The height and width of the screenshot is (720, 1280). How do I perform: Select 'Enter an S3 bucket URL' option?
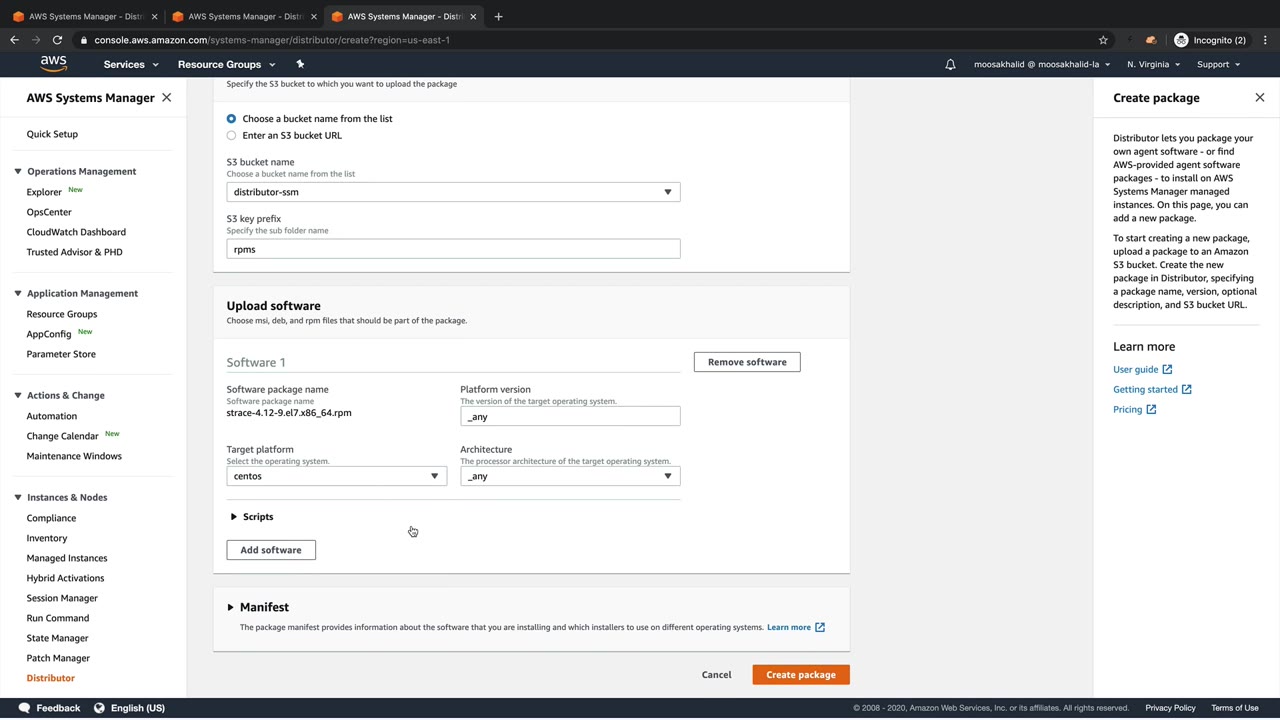(x=231, y=136)
